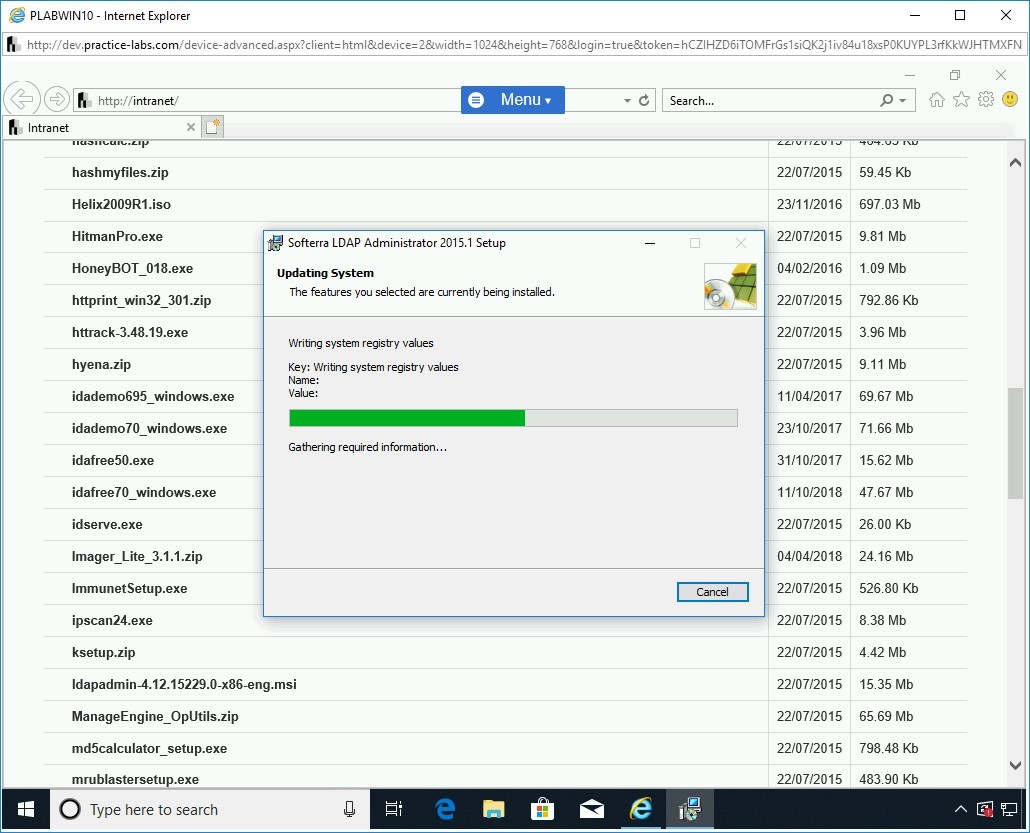Download the ldapadmin-4.12.15229.0-x86-eng.msi file
The image size is (1030, 833).
click(x=184, y=685)
